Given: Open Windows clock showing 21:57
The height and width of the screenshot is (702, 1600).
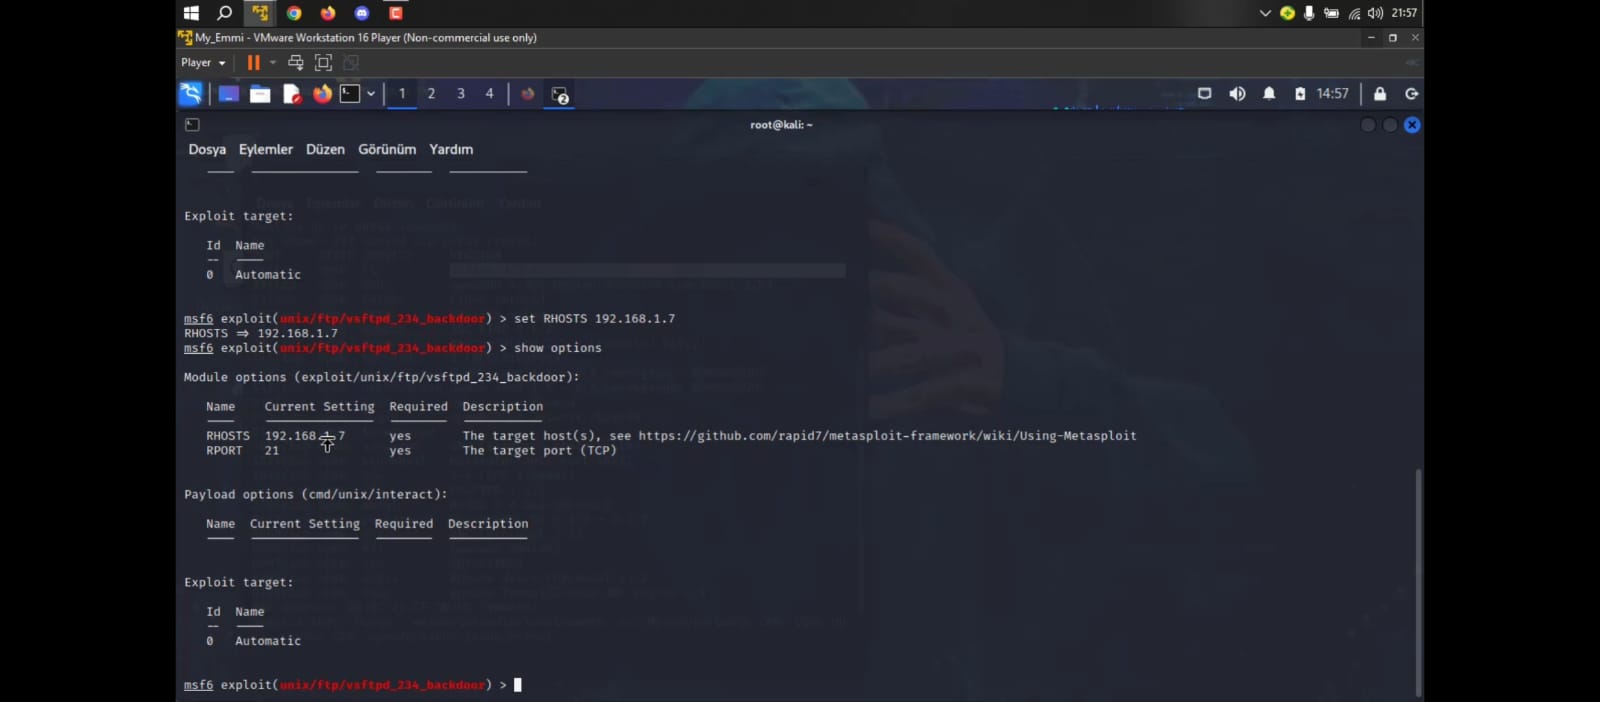Looking at the screenshot, I should coord(1404,13).
